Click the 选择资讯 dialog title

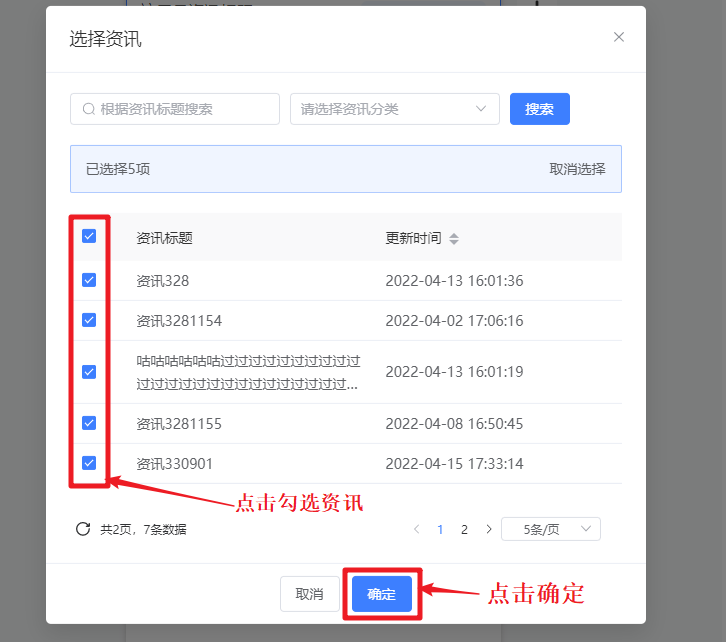[x=105, y=39]
